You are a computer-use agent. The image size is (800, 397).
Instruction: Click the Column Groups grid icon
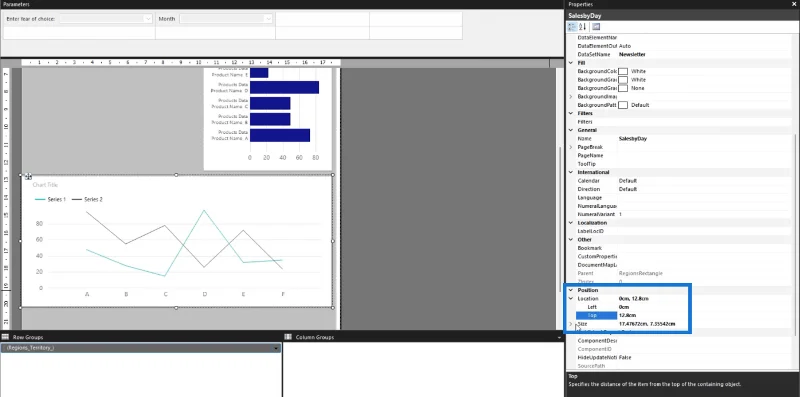[288, 337]
